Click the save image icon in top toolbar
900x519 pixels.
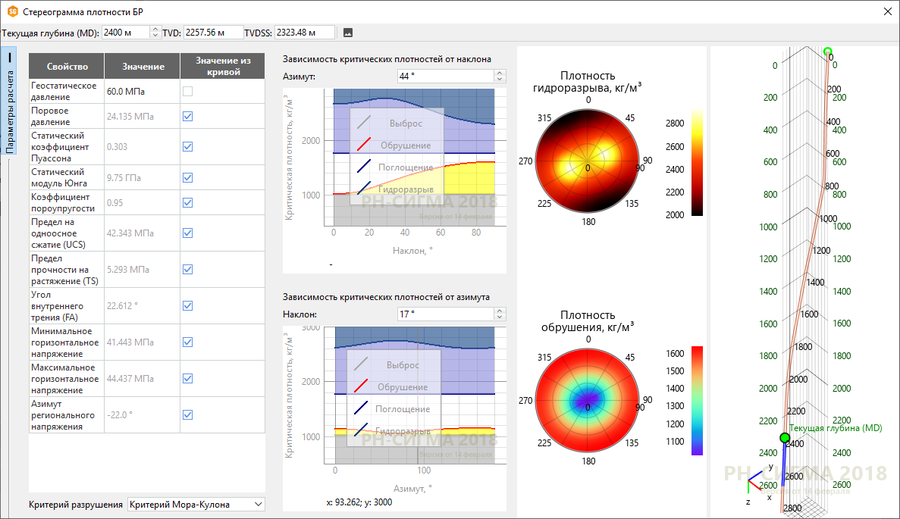point(348,33)
